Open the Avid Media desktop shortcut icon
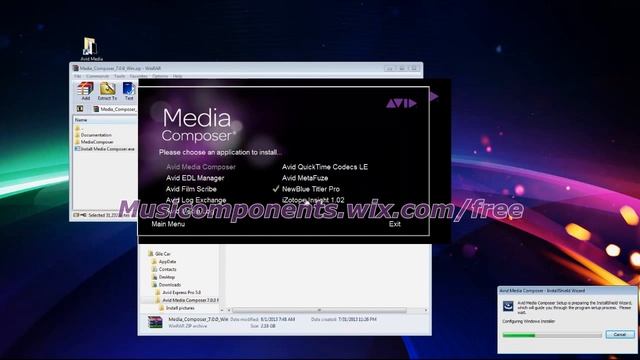 tap(91, 49)
